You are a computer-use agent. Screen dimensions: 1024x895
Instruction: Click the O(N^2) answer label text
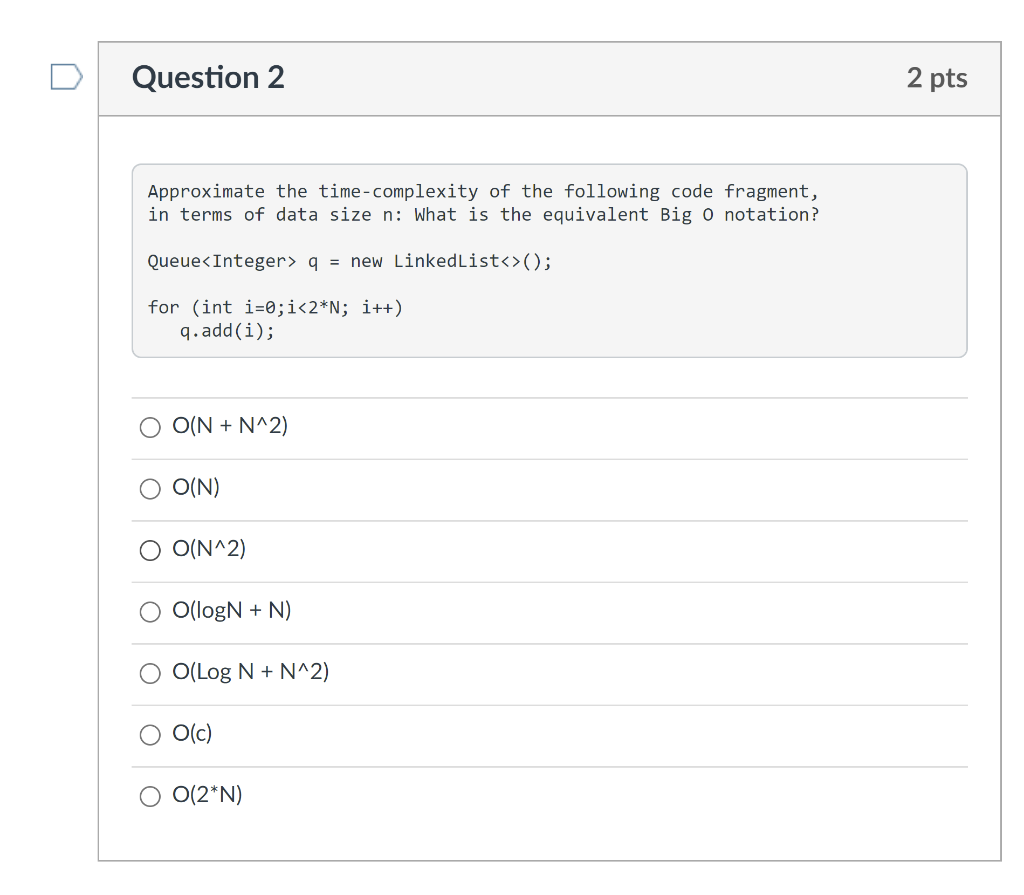coord(209,549)
